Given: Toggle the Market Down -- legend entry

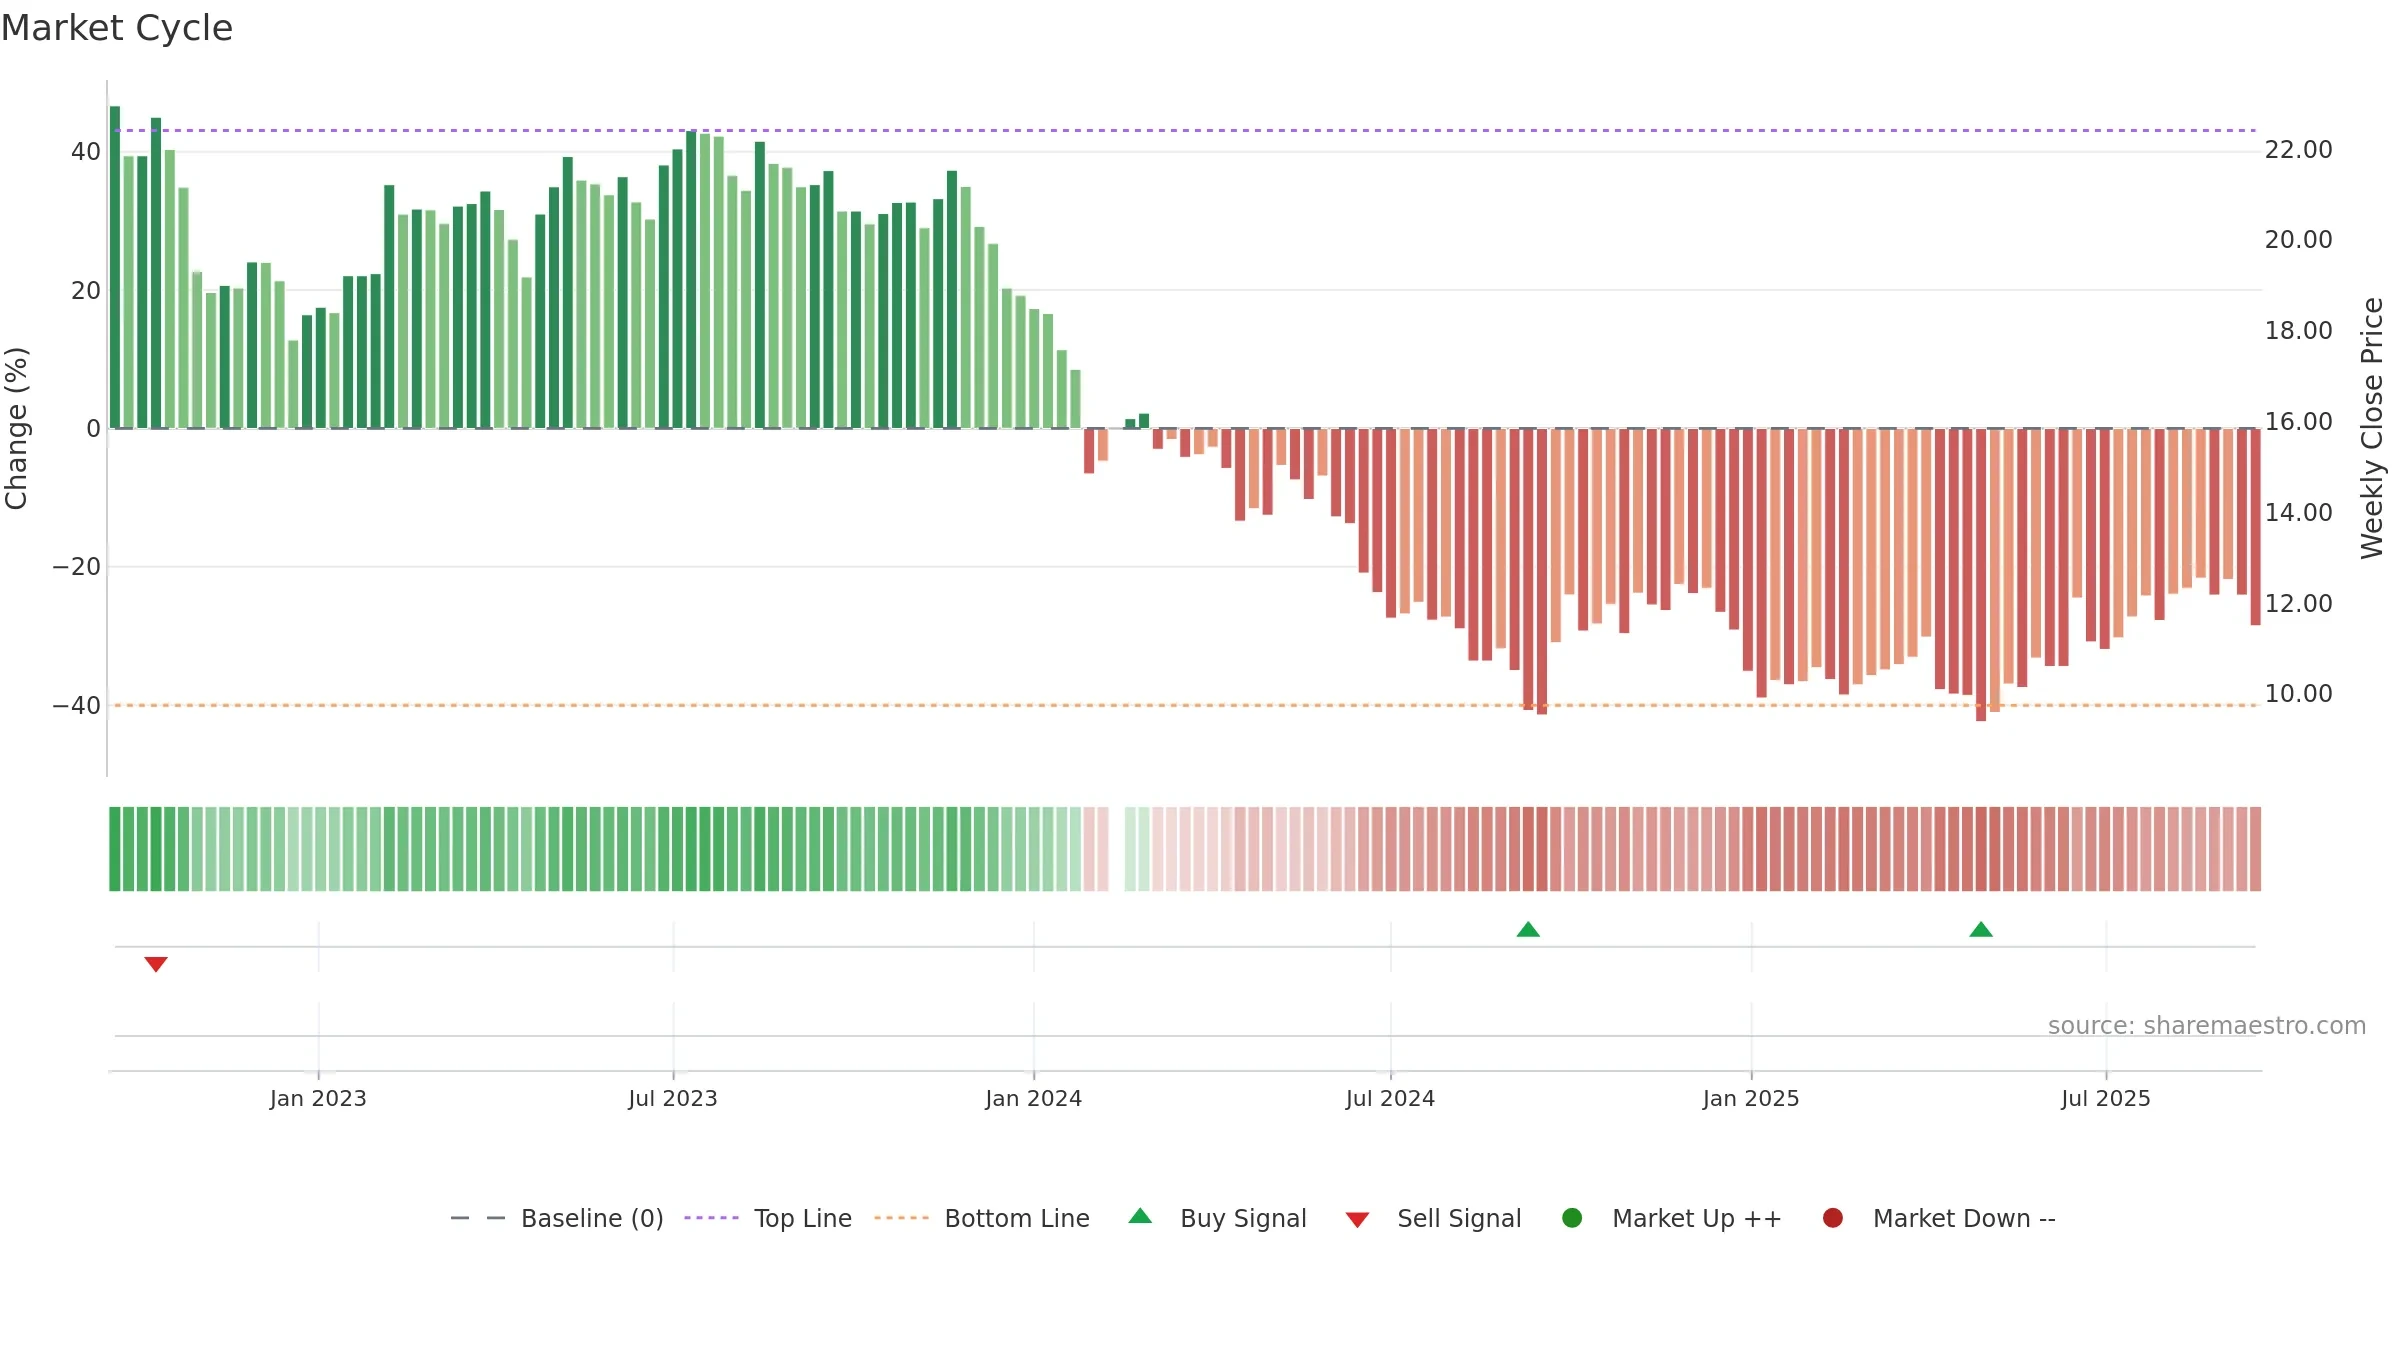Looking at the screenshot, I should [x=1938, y=1218].
